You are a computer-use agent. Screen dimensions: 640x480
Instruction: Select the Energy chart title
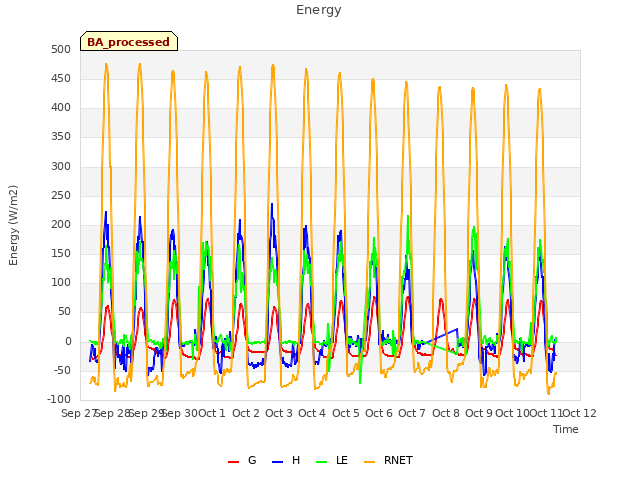[x=319, y=10]
